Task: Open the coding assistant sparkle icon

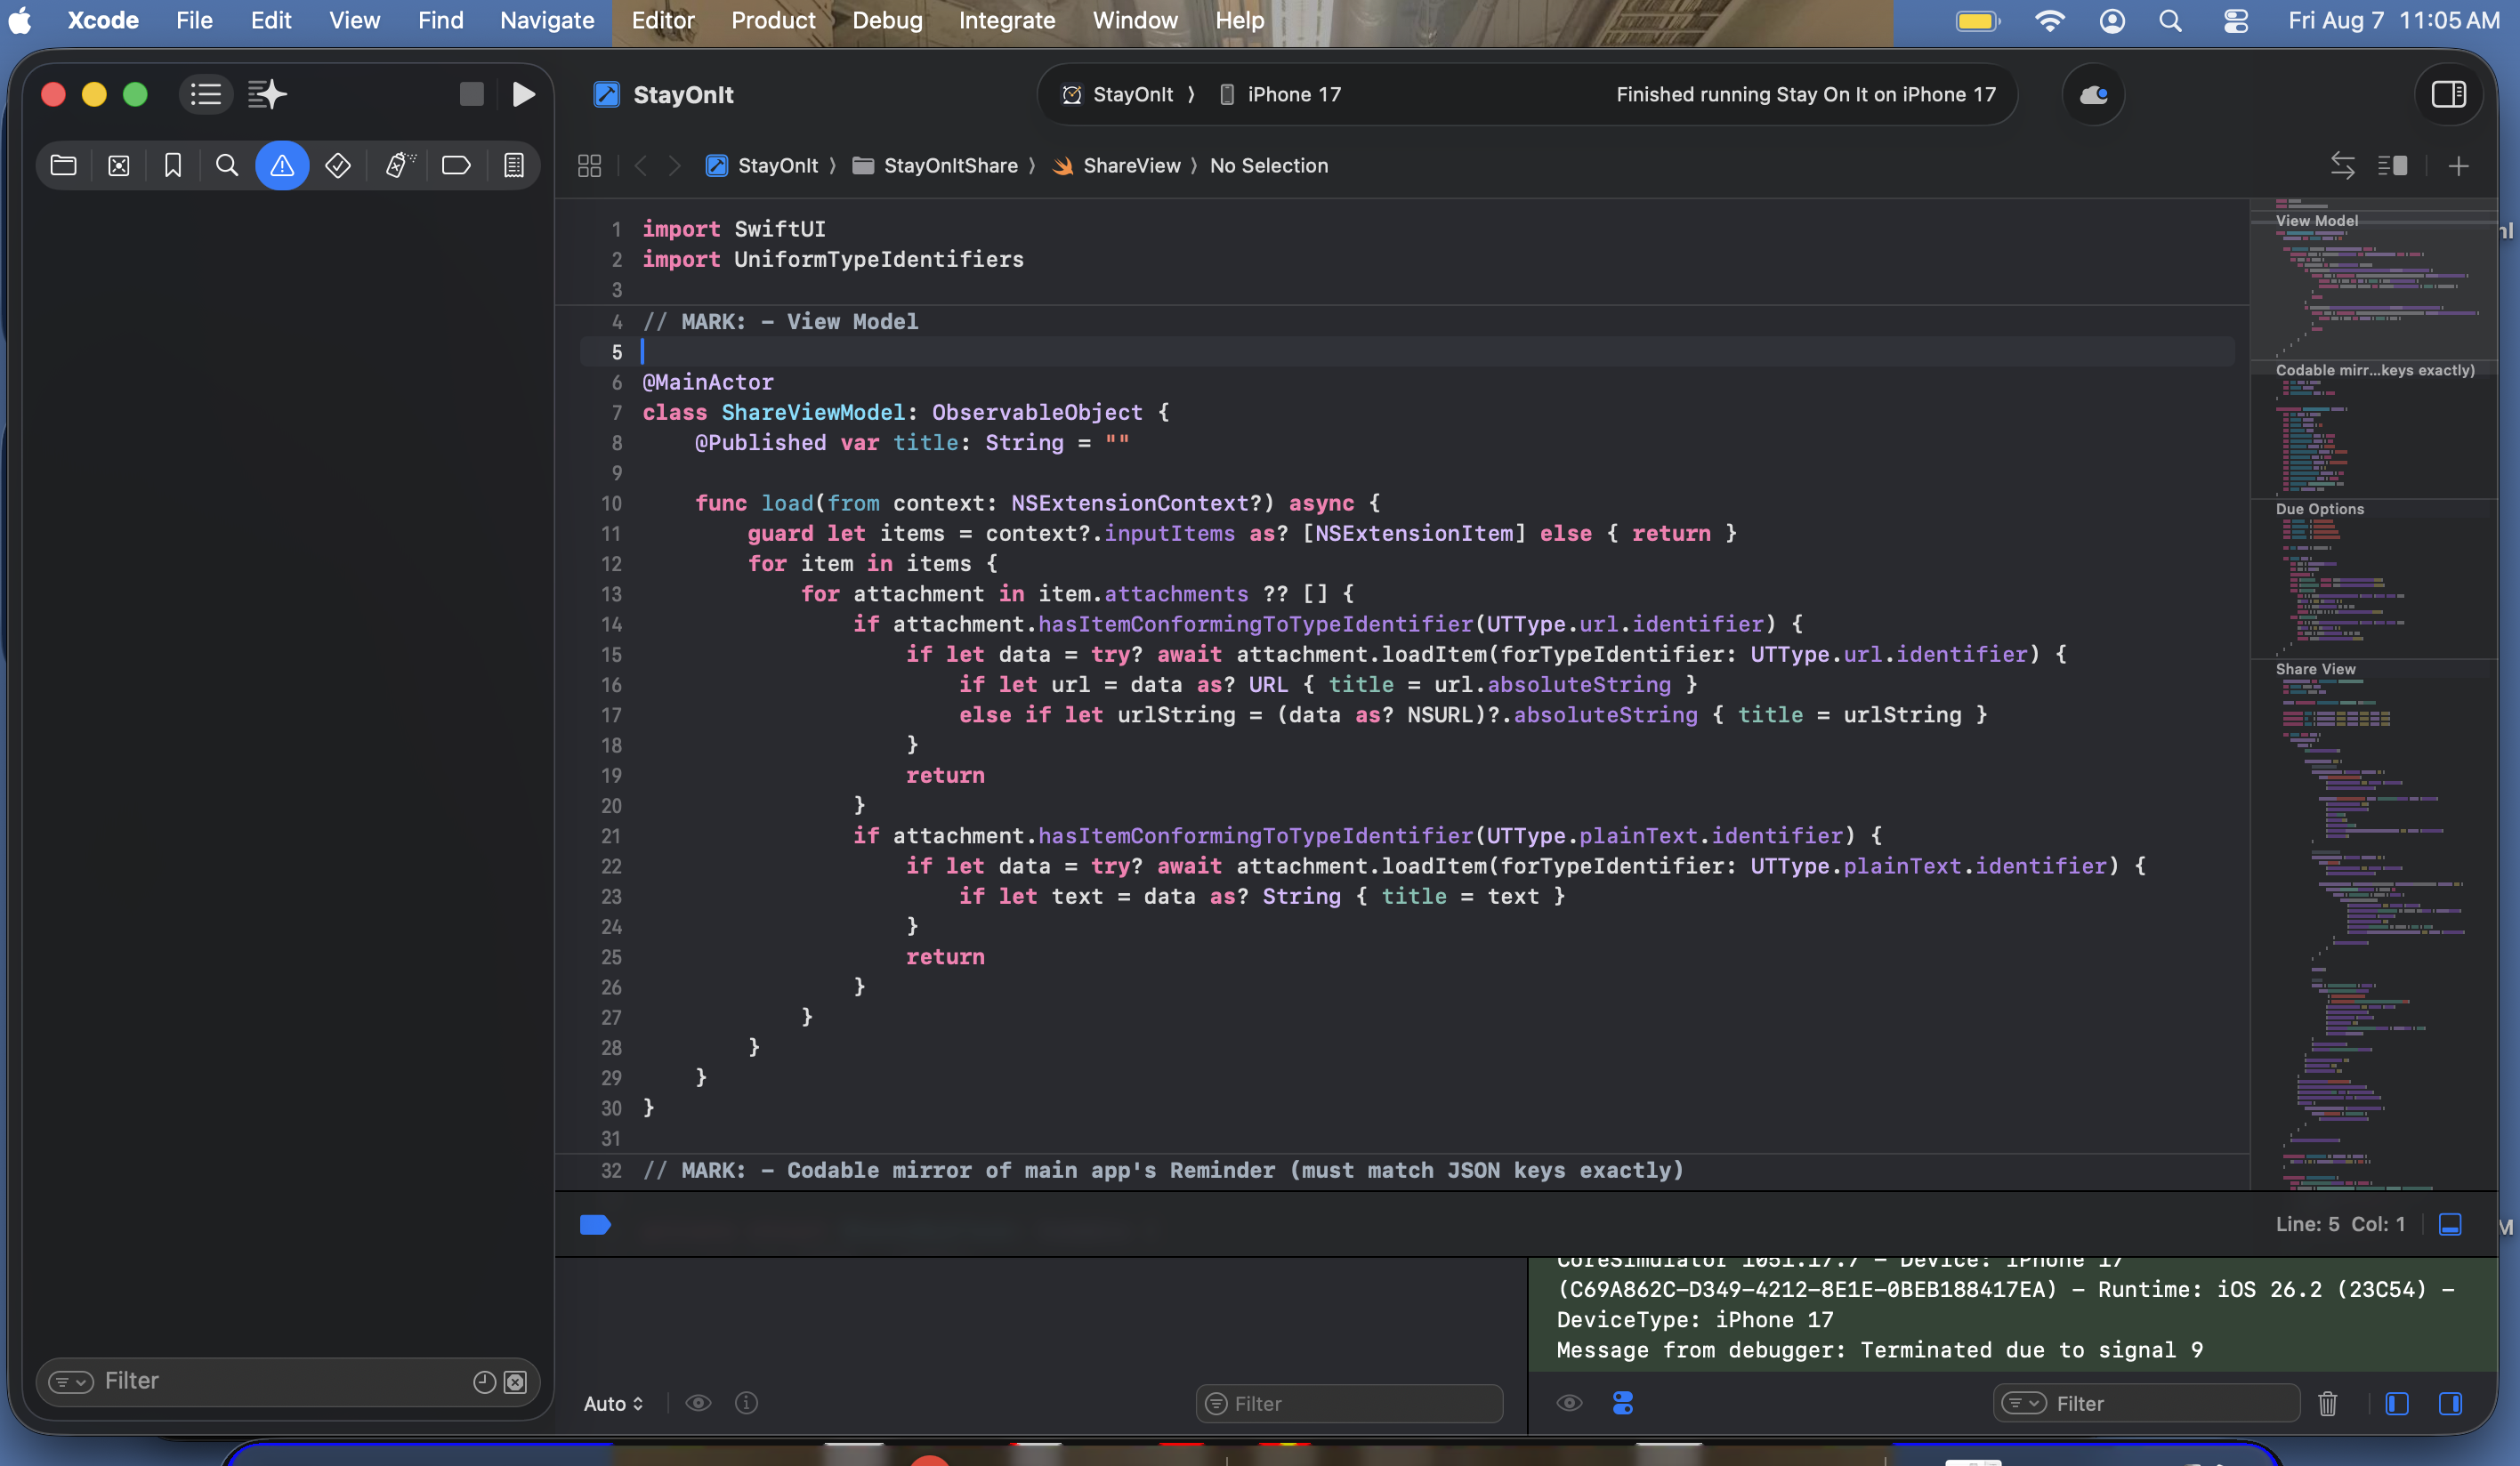Action: (267, 94)
